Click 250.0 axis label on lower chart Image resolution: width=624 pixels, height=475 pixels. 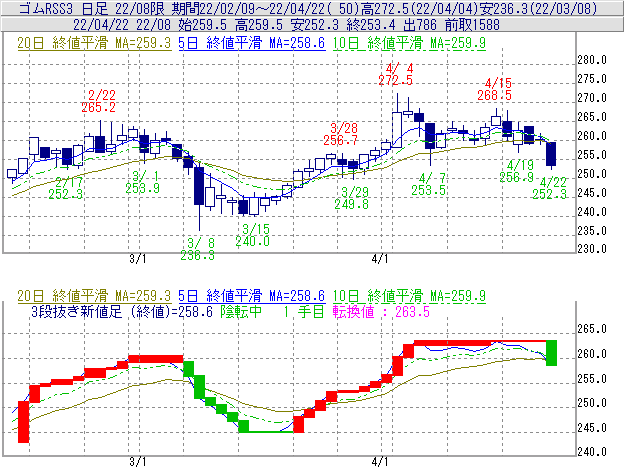[x=592, y=403]
